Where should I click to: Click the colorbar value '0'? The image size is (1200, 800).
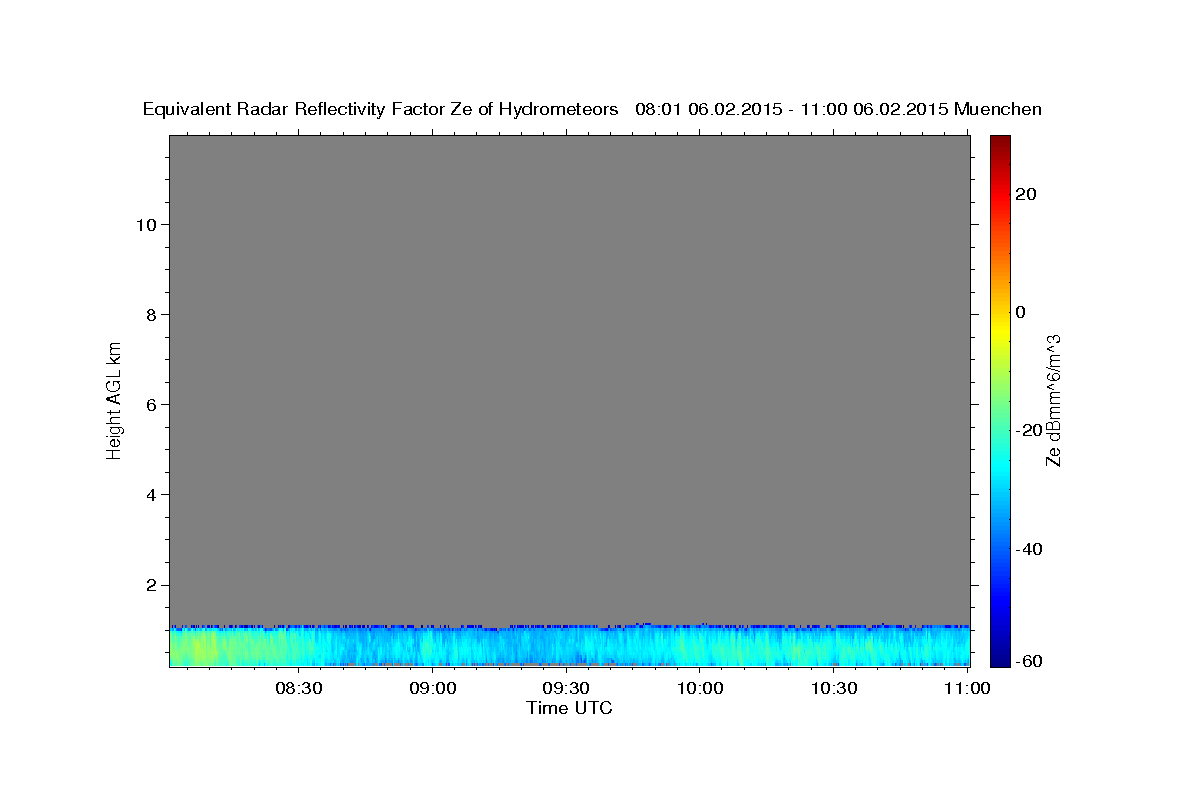[1021, 312]
